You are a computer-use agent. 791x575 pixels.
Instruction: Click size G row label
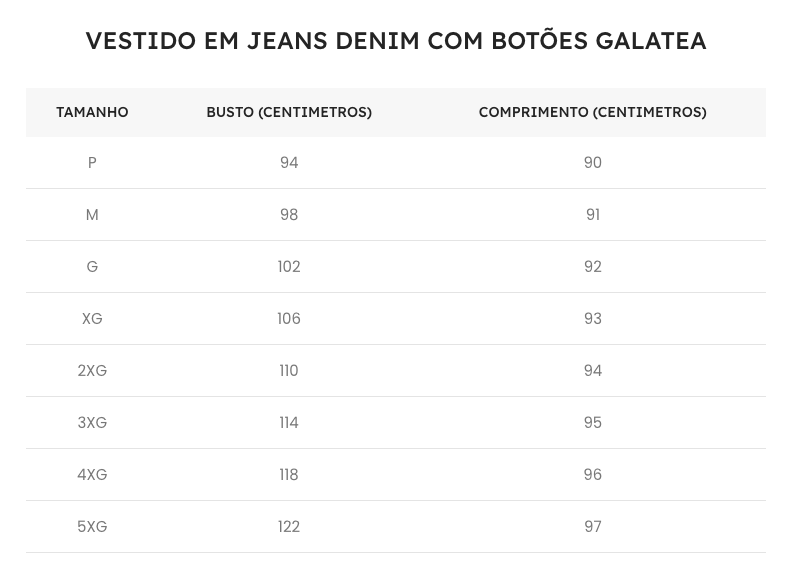(x=92, y=267)
